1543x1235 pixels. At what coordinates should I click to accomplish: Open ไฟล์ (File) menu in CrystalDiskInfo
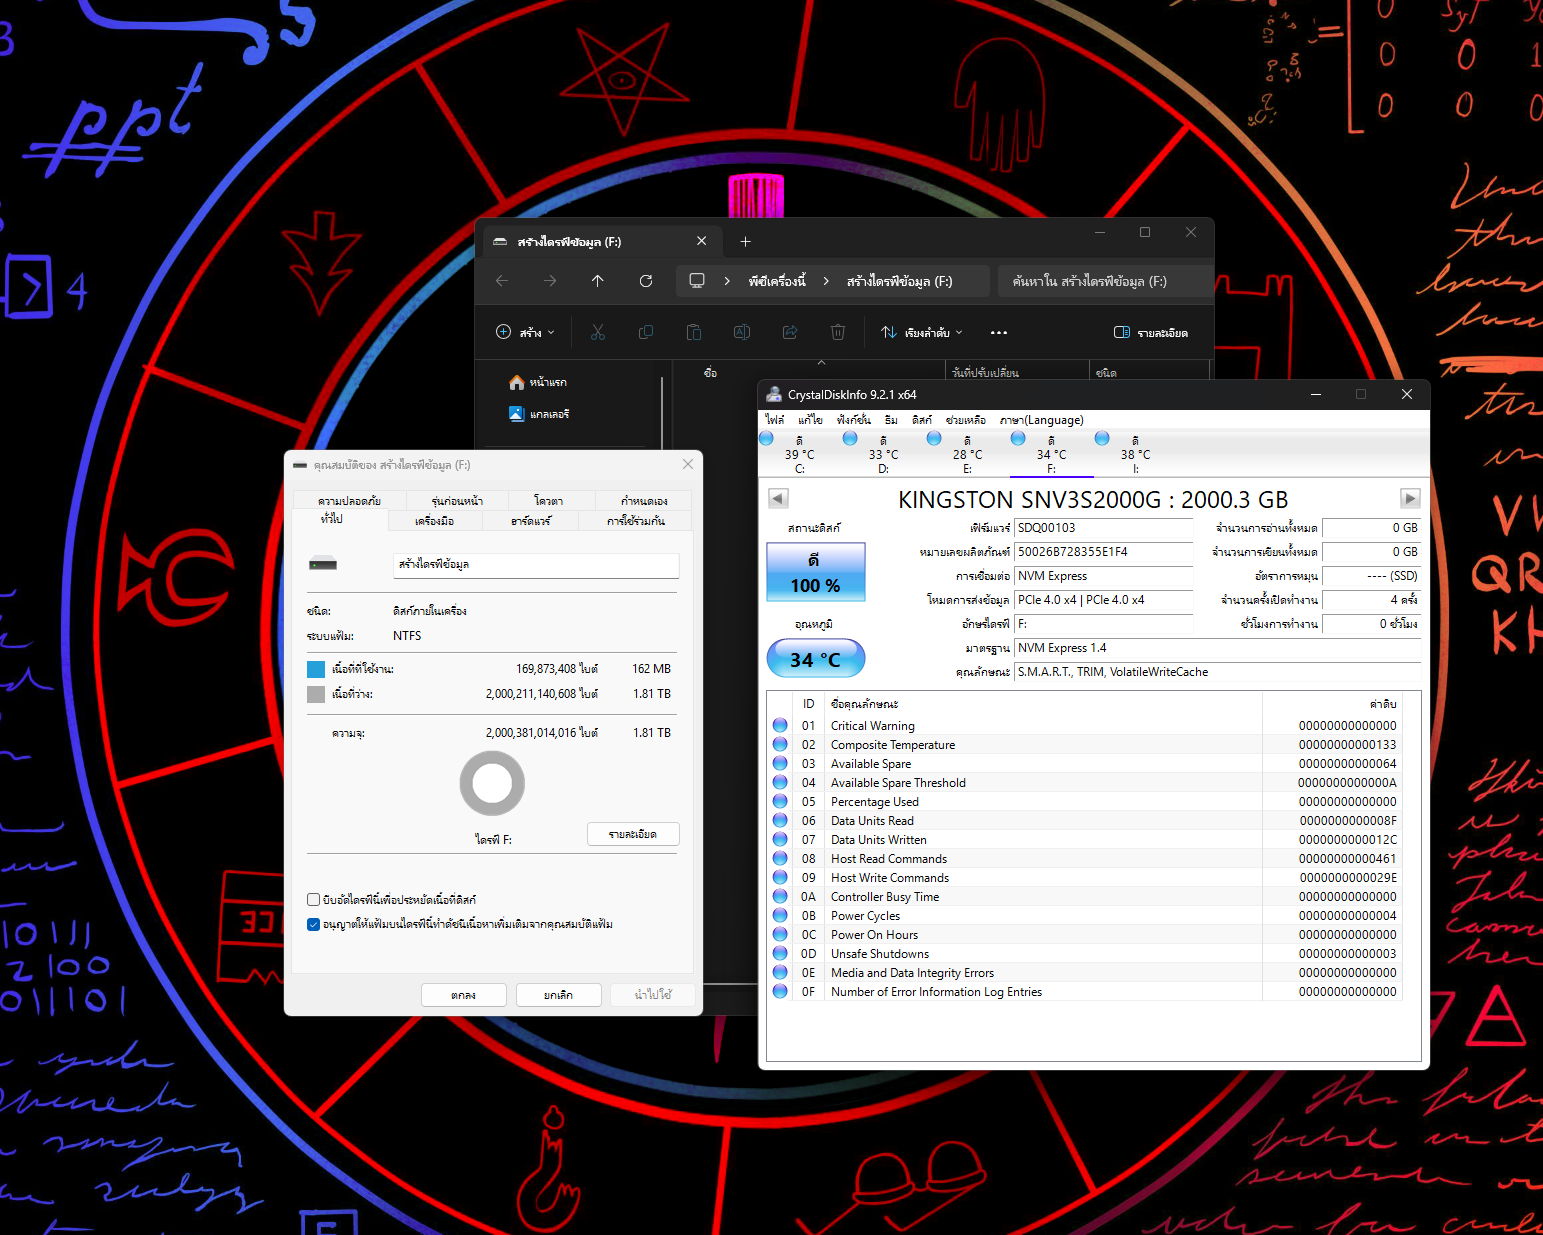coord(775,420)
